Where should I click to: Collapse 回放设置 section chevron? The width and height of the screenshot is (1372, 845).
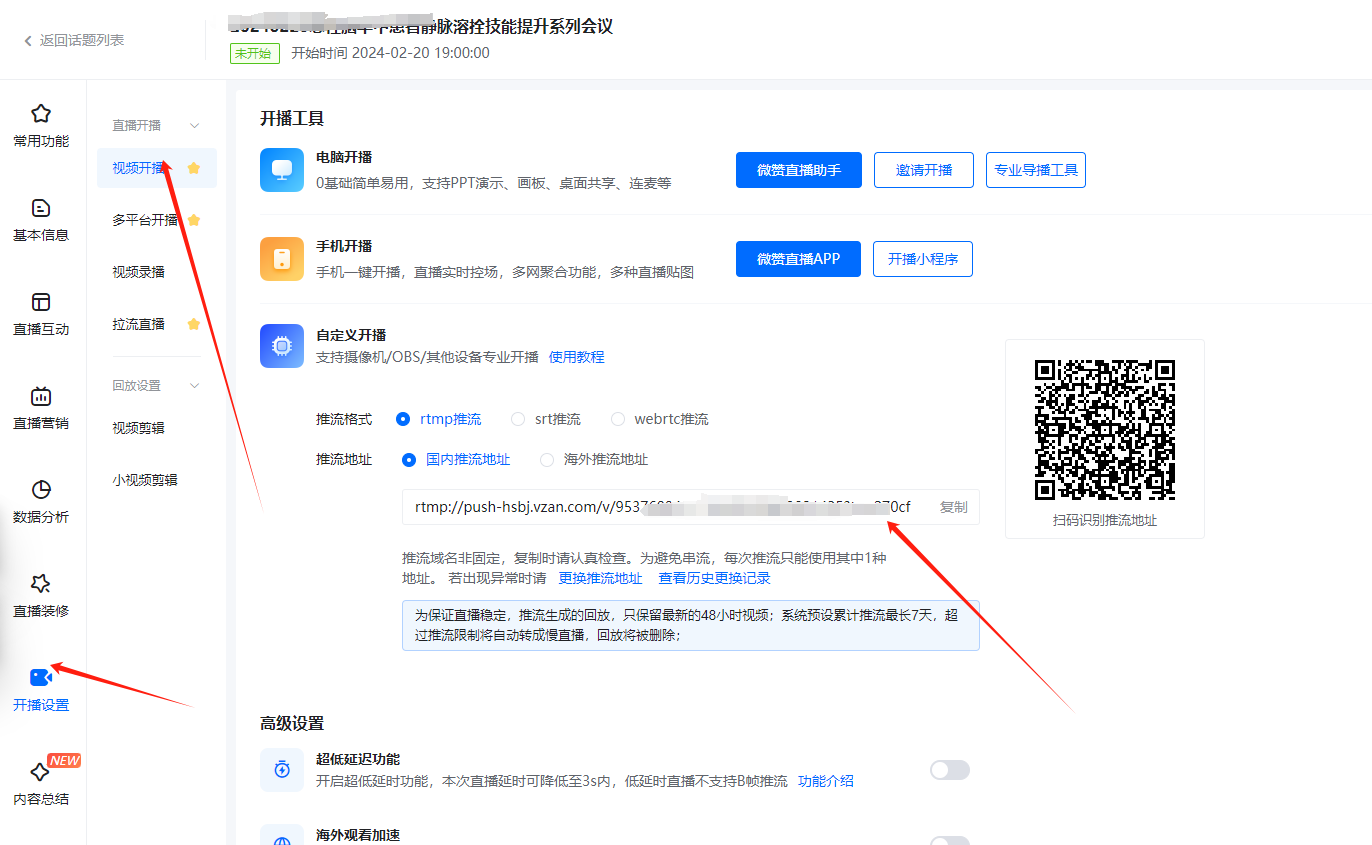[195, 386]
